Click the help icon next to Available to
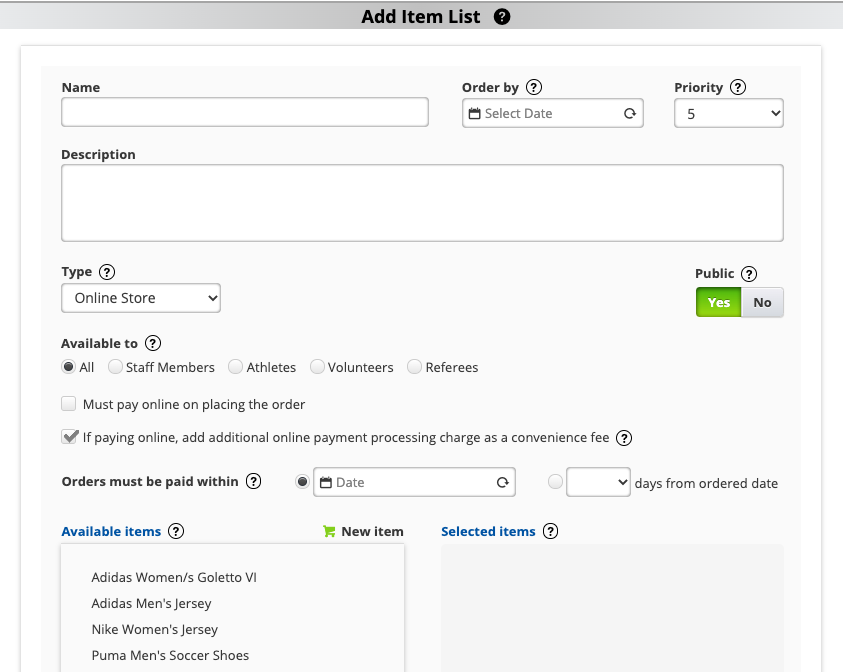The width and height of the screenshot is (843, 672). [152, 343]
